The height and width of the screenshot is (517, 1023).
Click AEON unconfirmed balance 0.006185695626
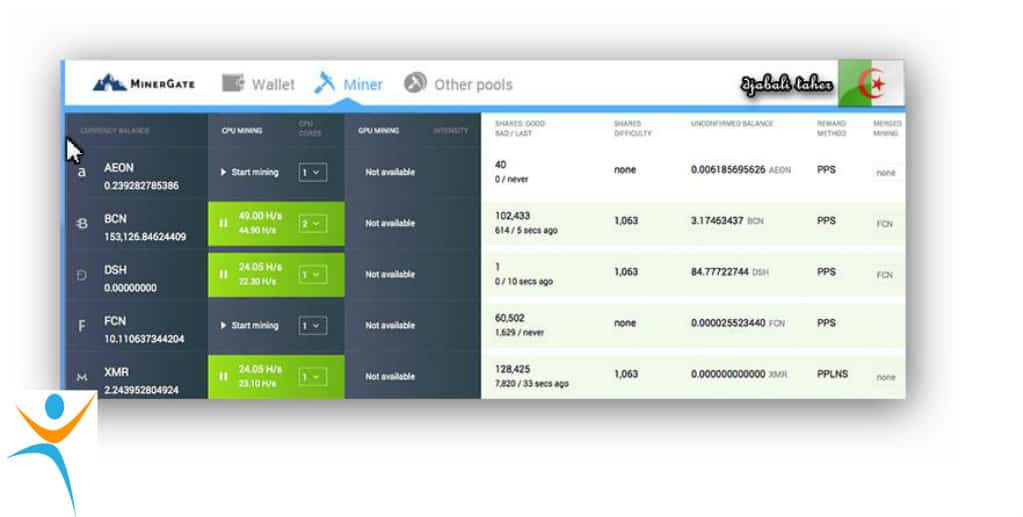coord(727,170)
